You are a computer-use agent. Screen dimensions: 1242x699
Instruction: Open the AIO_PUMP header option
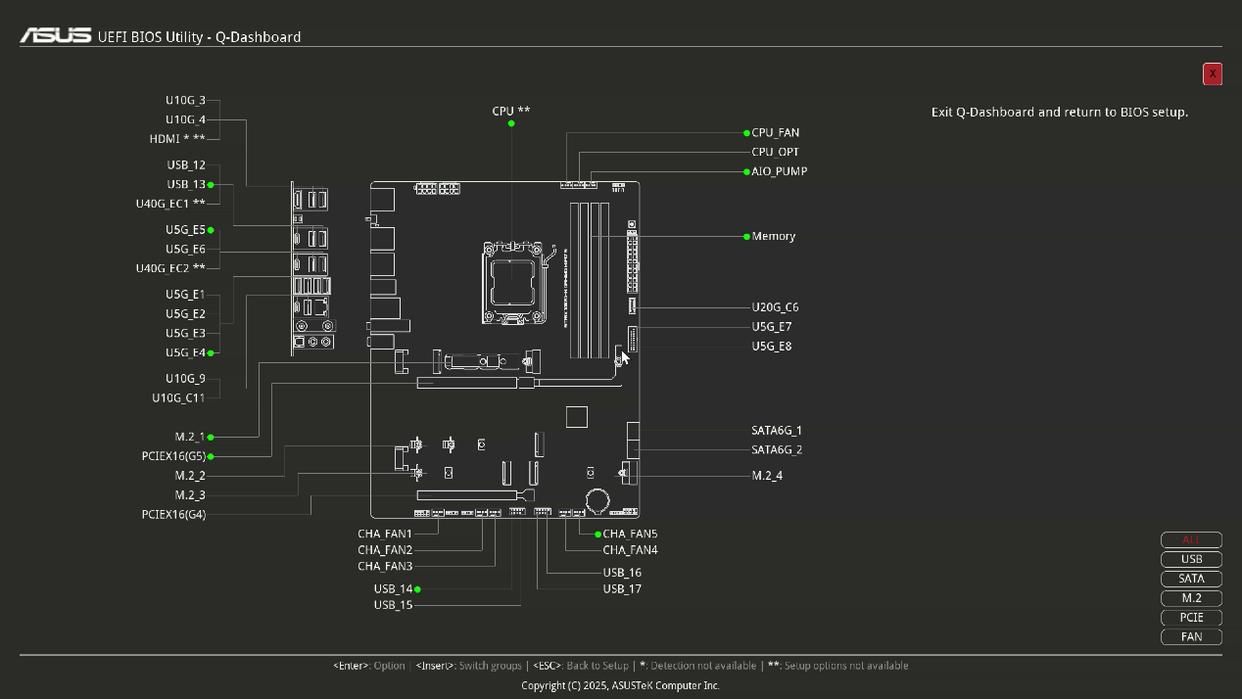[x=779, y=171]
